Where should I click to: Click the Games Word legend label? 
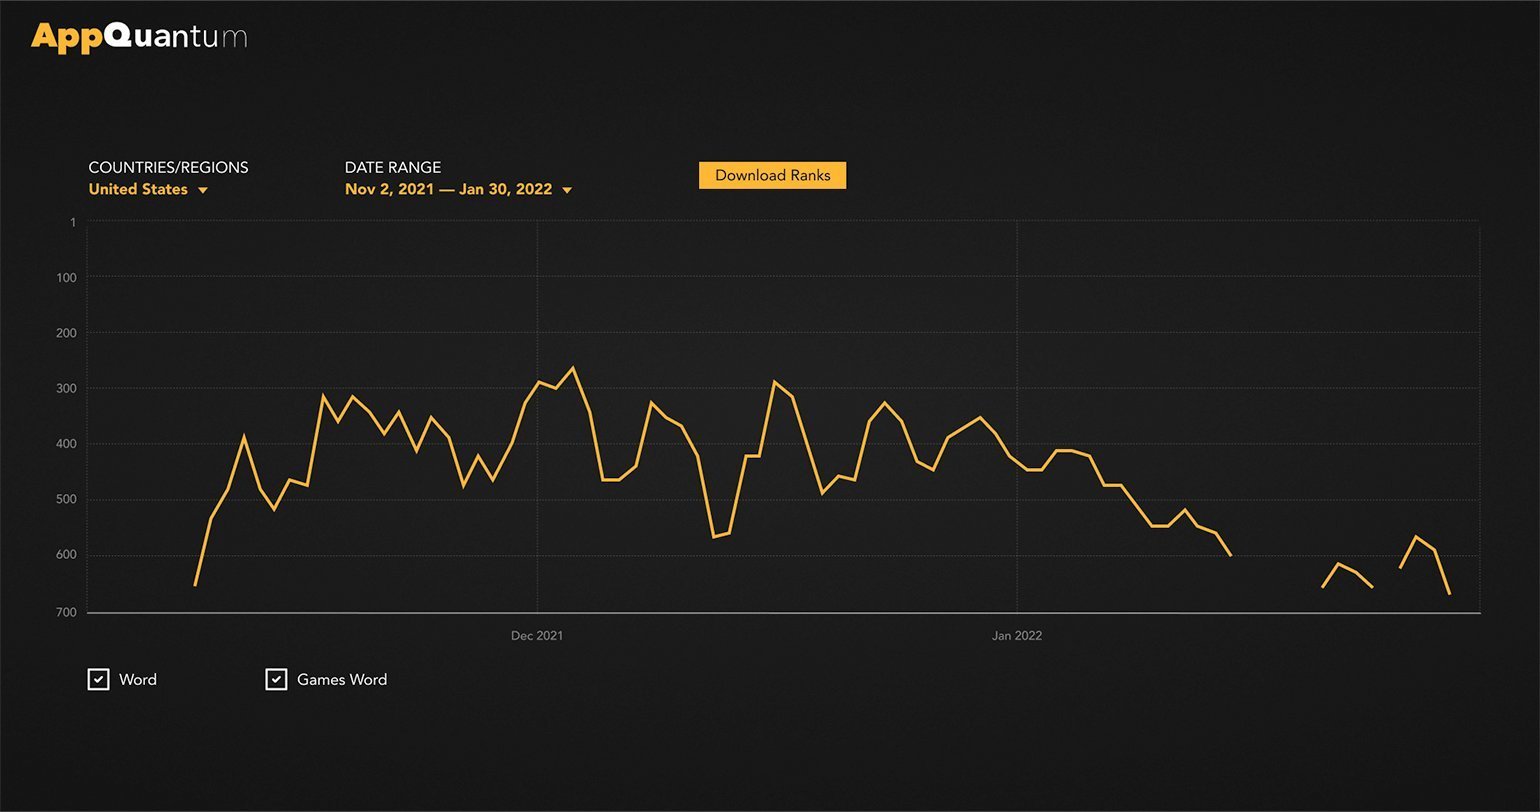(342, 680)
